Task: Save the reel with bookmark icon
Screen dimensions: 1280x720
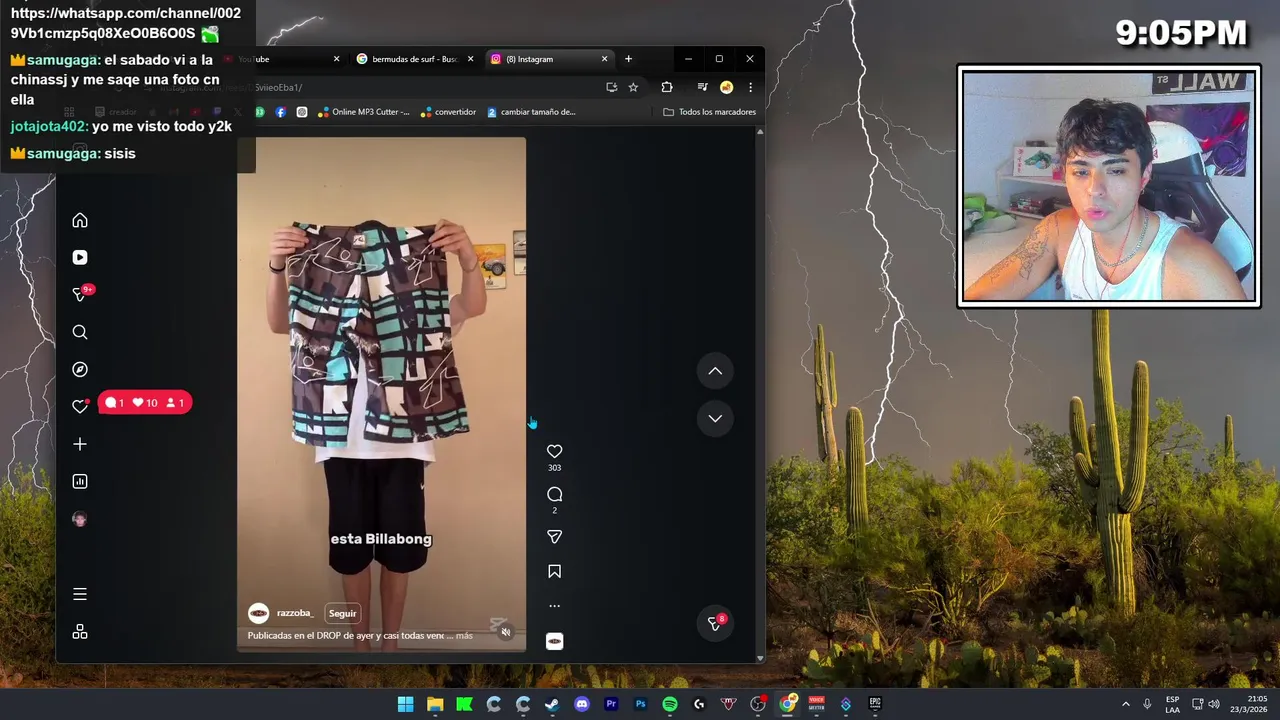Action: [x=554, y=571]
